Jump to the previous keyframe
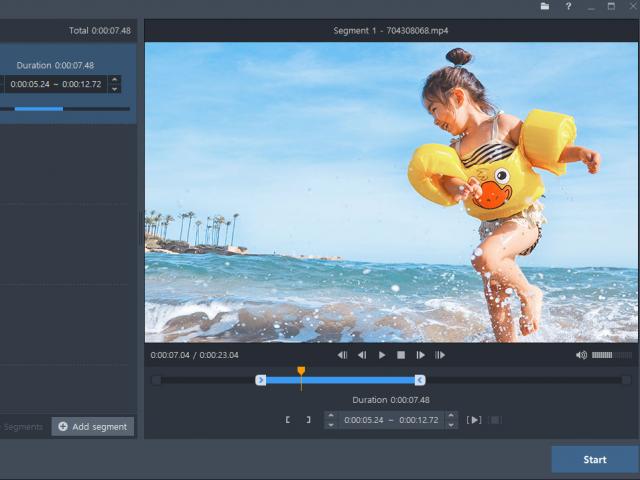This screenshot has height=480, width=640. [342, 355]
